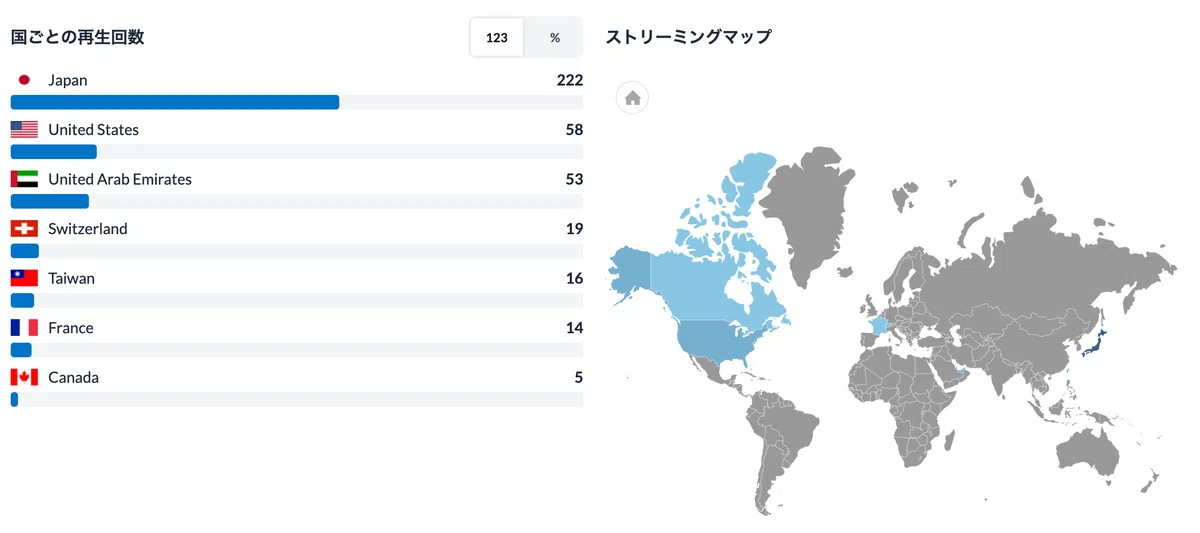Click the France flag icon
The width and height of the screenshot is (1200, 533).
(x=24, y=328)
